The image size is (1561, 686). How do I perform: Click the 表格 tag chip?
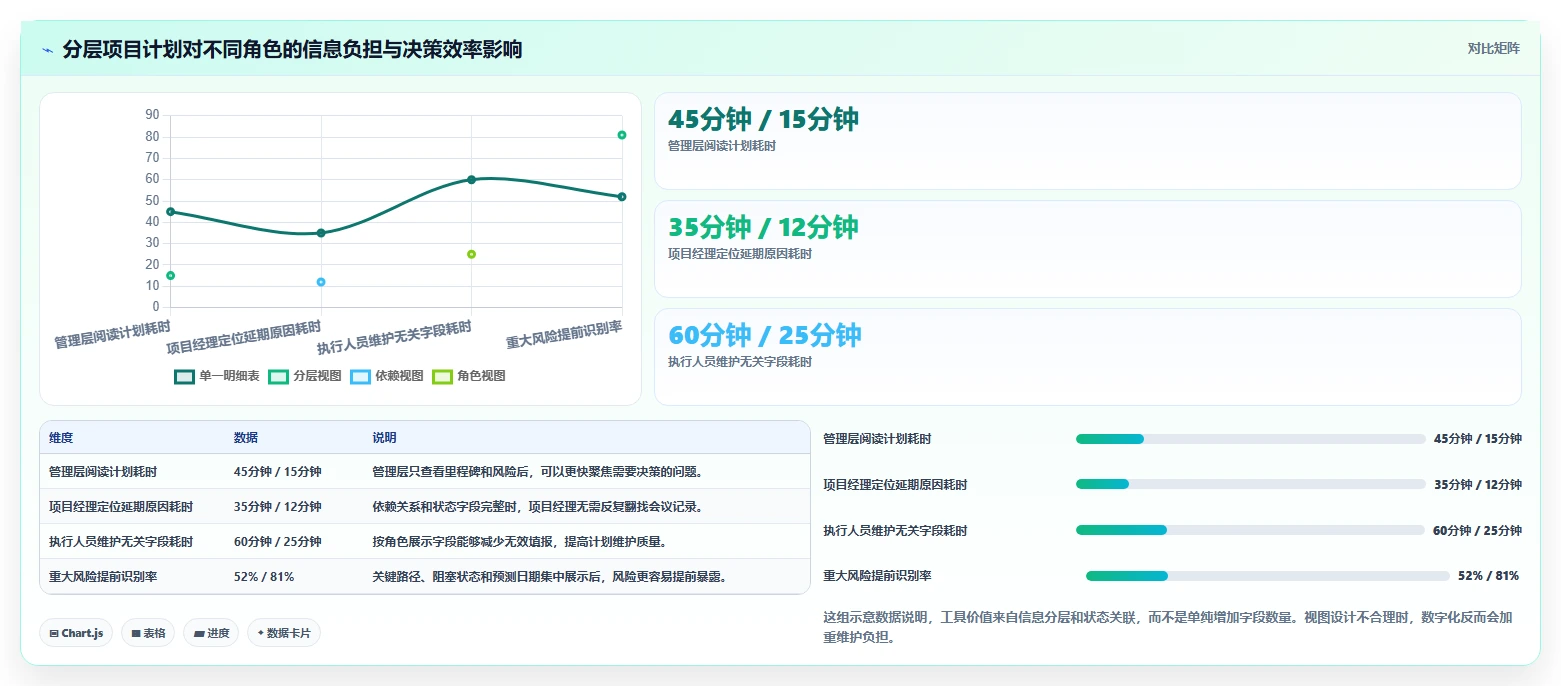pos(148,633)
